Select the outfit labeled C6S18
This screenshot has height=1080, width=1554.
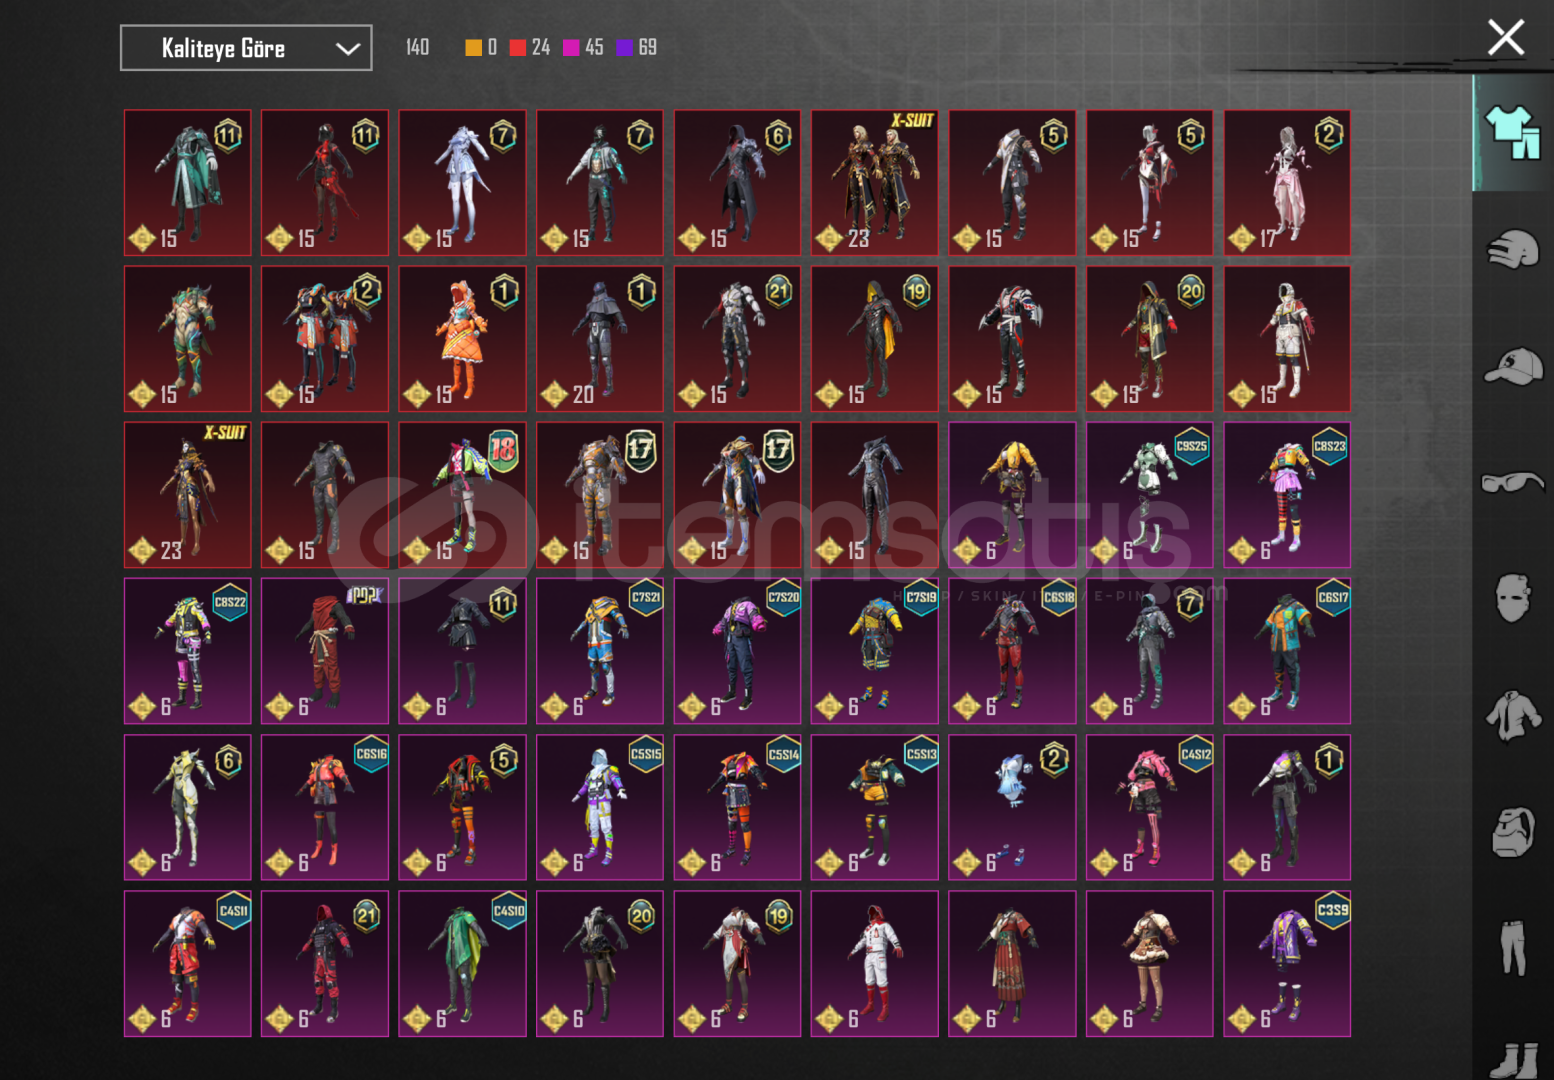click(x=1012, y=651)
